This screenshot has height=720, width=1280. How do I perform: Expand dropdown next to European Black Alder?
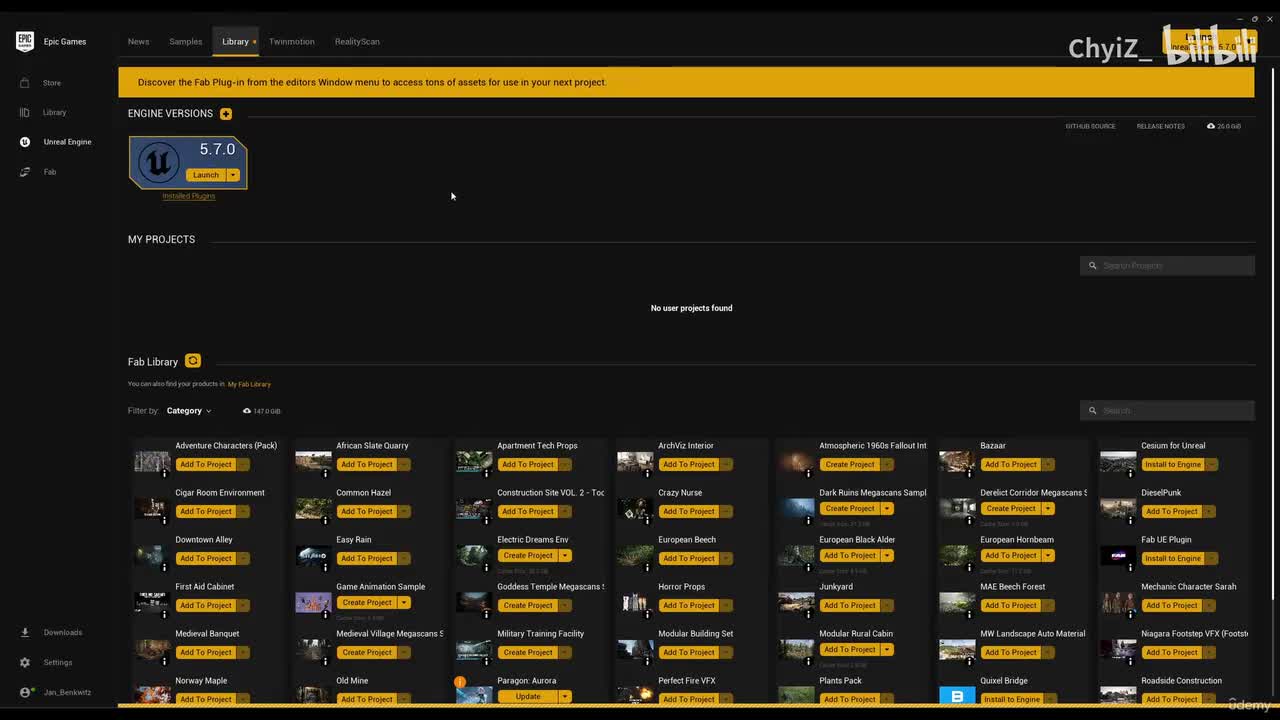(887, 556)
